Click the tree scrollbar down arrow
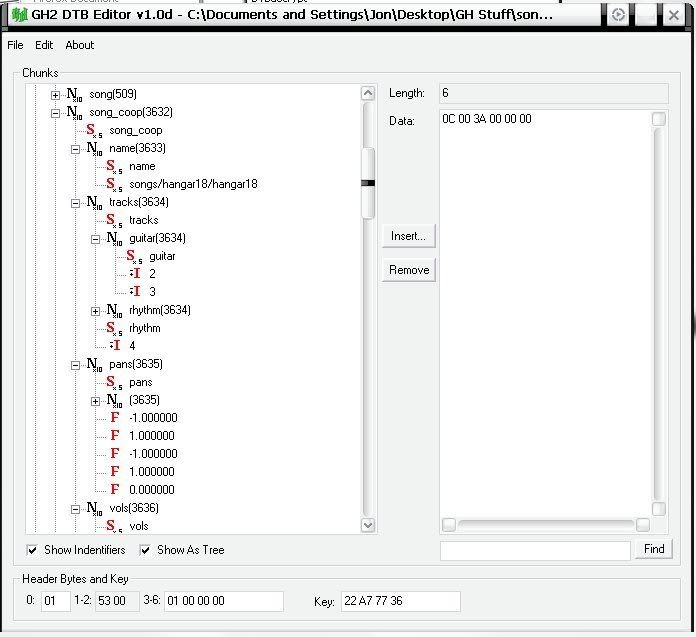The image size is (696, 637). 368,525
